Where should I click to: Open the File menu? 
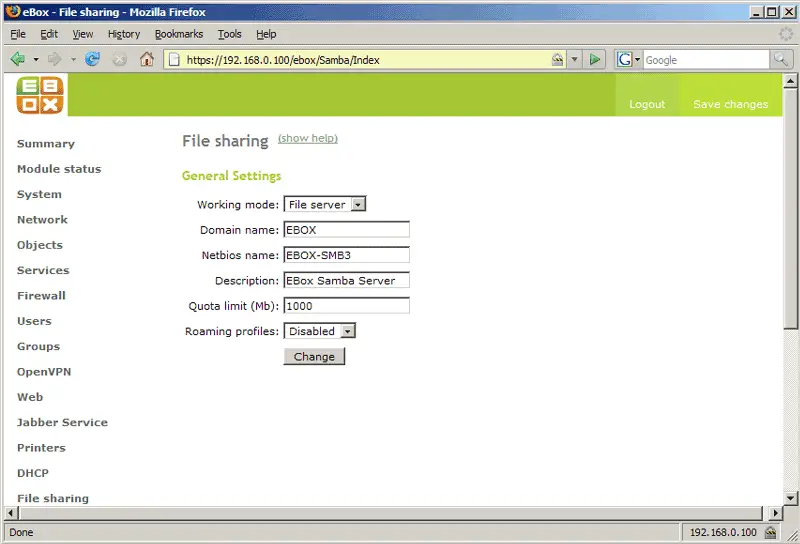18,34
